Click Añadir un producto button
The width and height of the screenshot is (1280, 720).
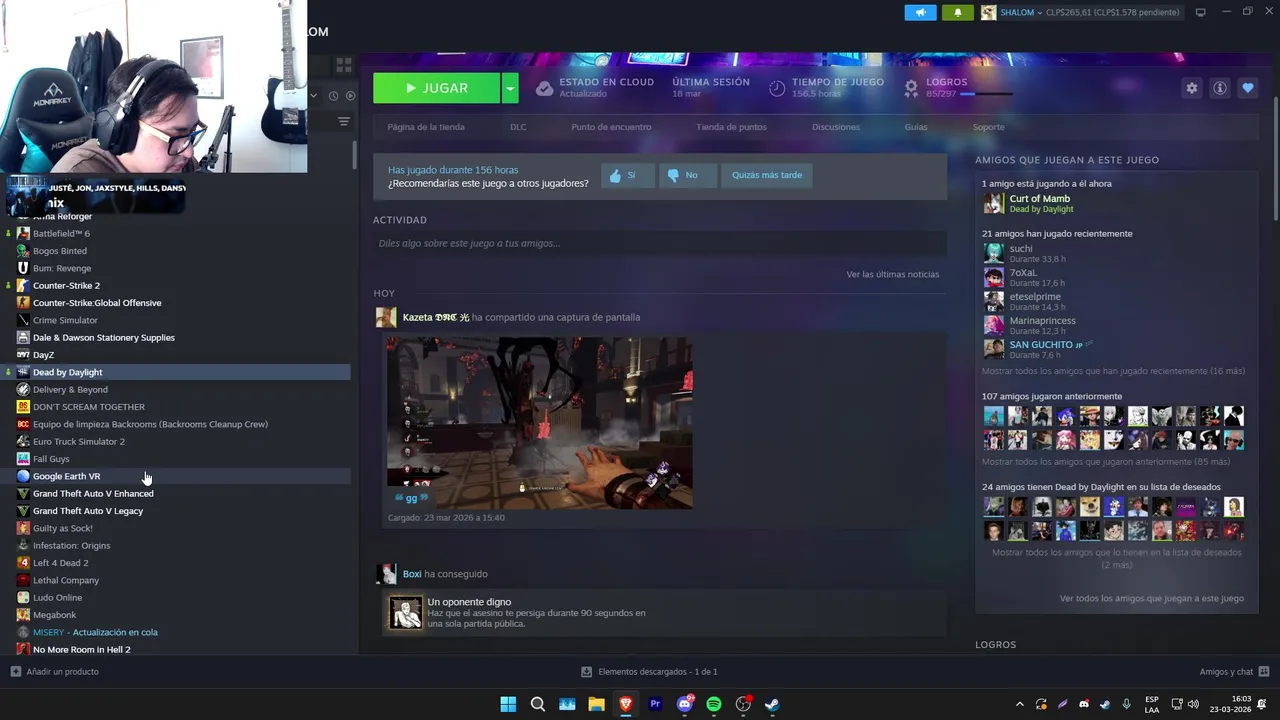pos(55,672)
